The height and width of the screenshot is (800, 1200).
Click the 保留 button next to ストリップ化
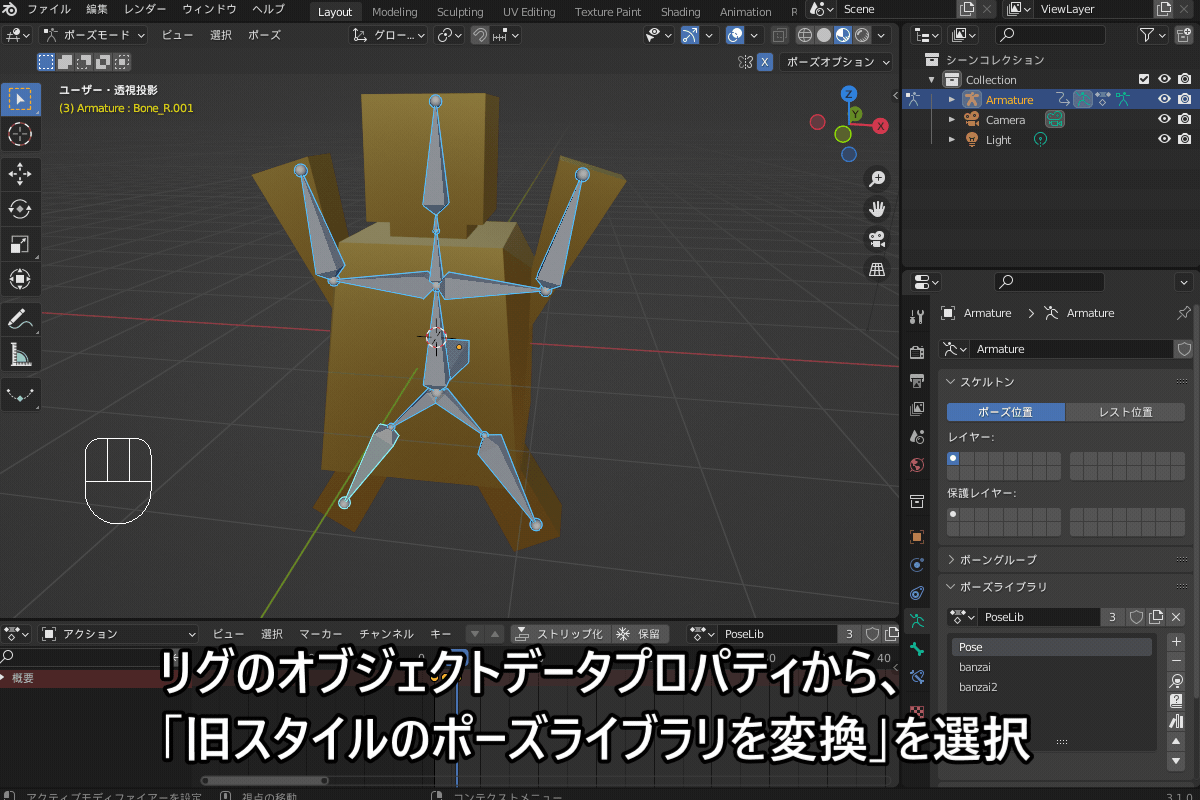[x=640, y=633]
